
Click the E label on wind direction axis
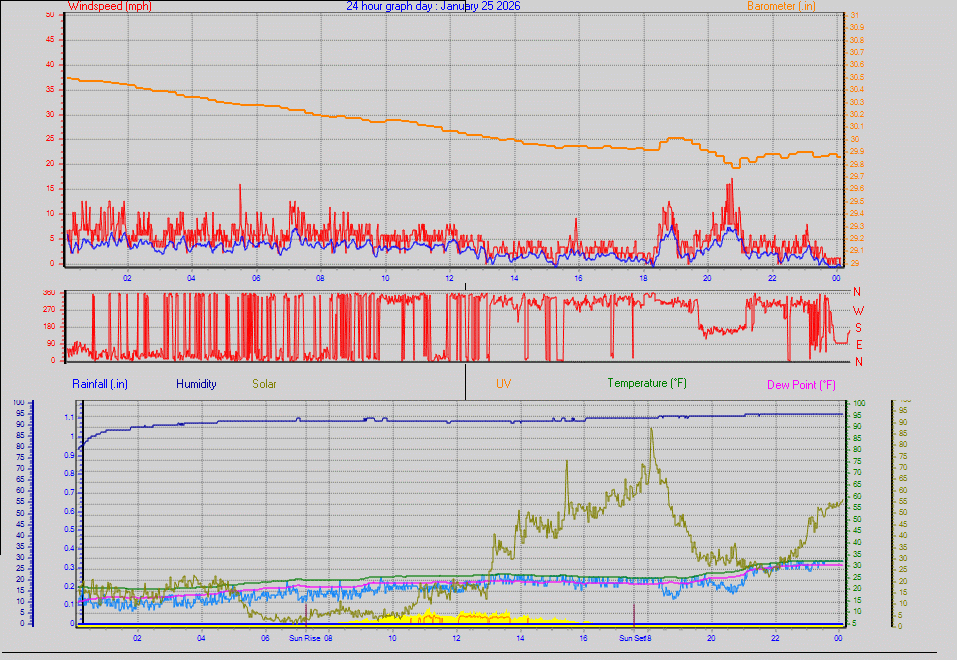pyautogui.click(x=857, y=344)
